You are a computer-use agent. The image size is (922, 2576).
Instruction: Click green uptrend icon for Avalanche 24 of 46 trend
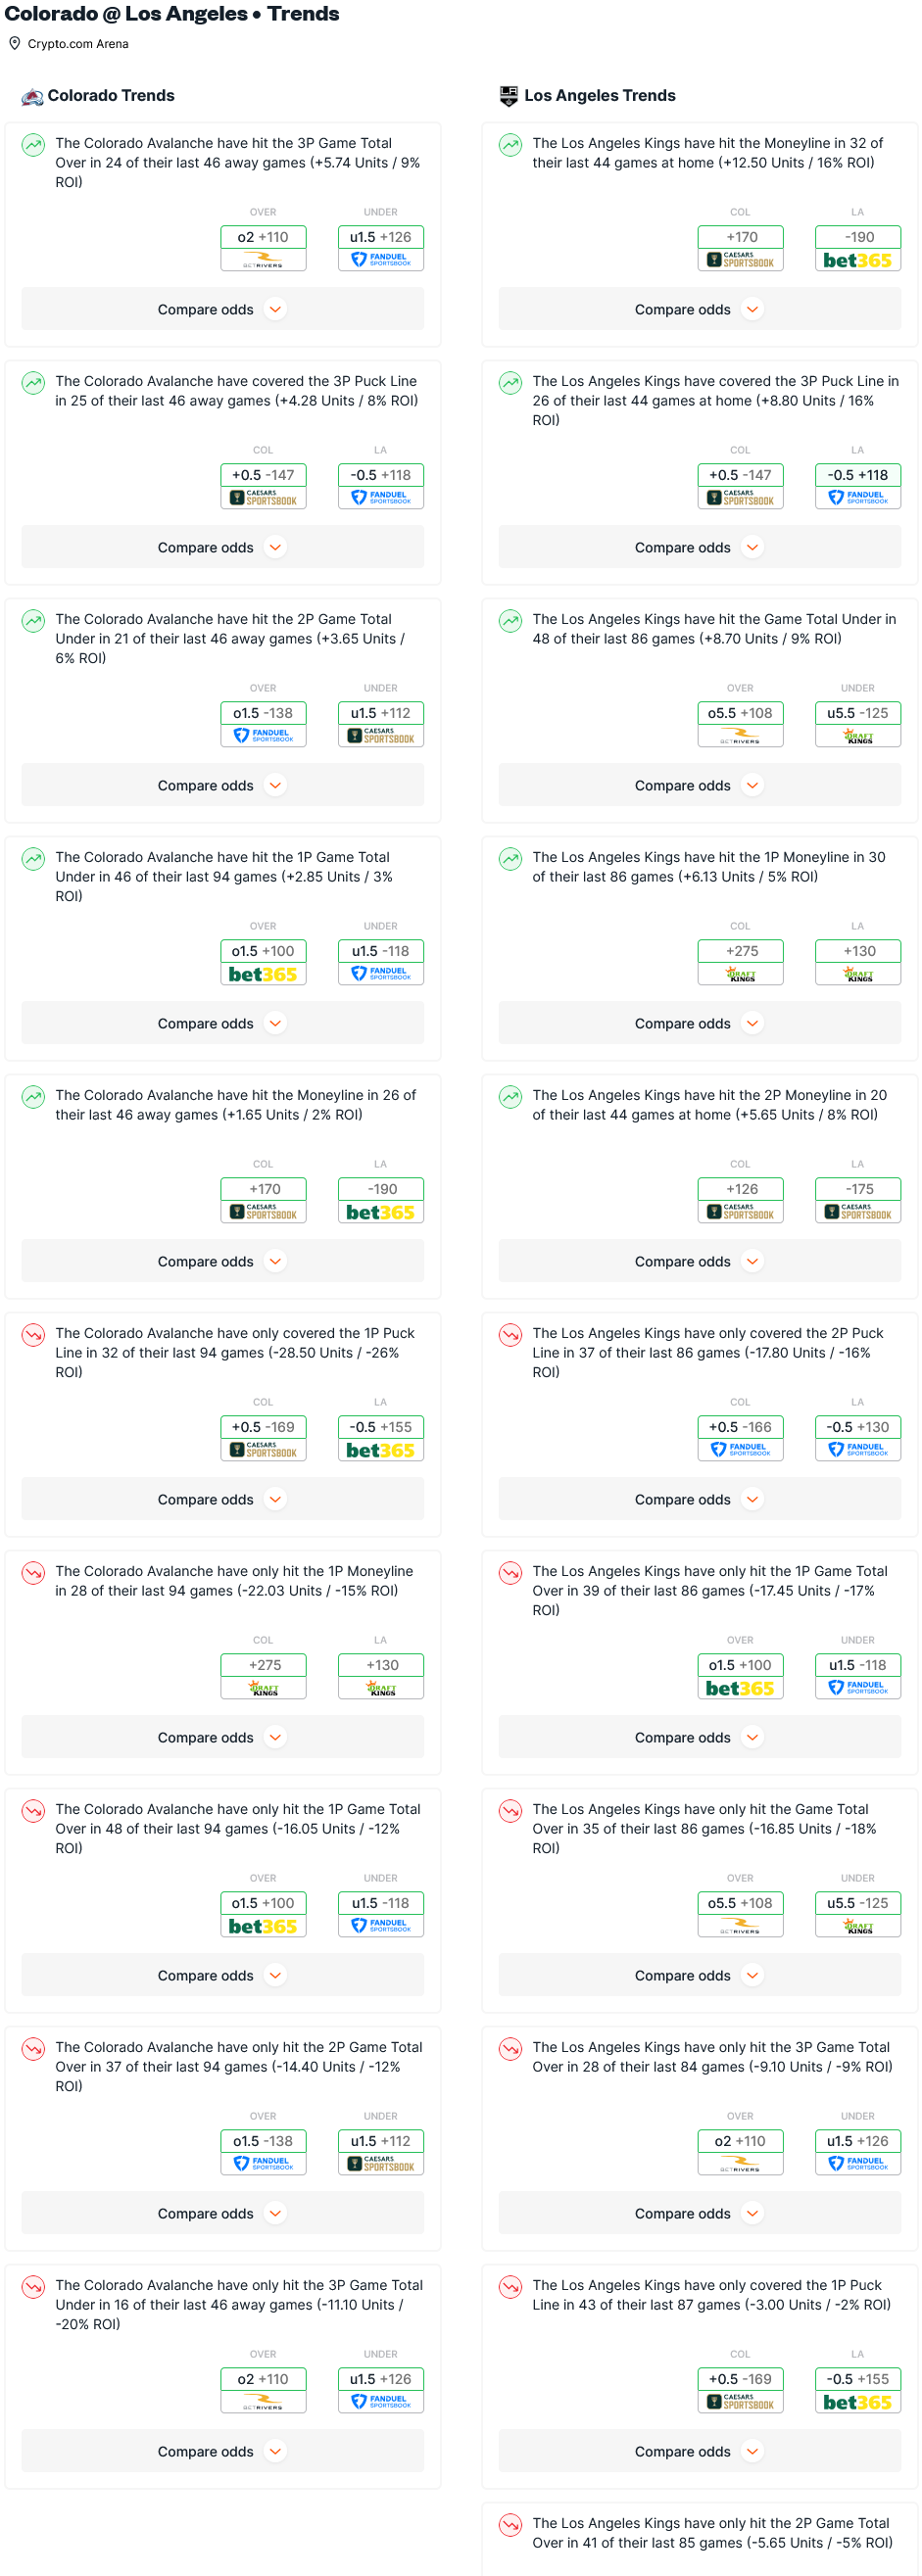(34, 145)
